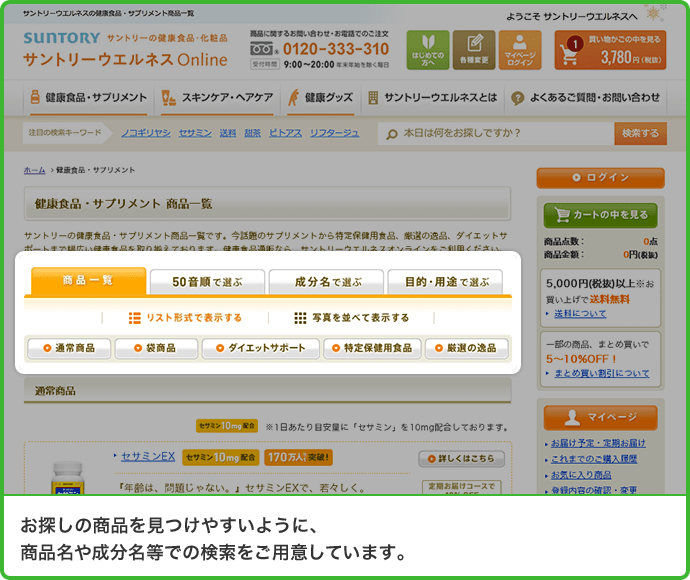Jump to 袋商品 category

click(156, 348)
